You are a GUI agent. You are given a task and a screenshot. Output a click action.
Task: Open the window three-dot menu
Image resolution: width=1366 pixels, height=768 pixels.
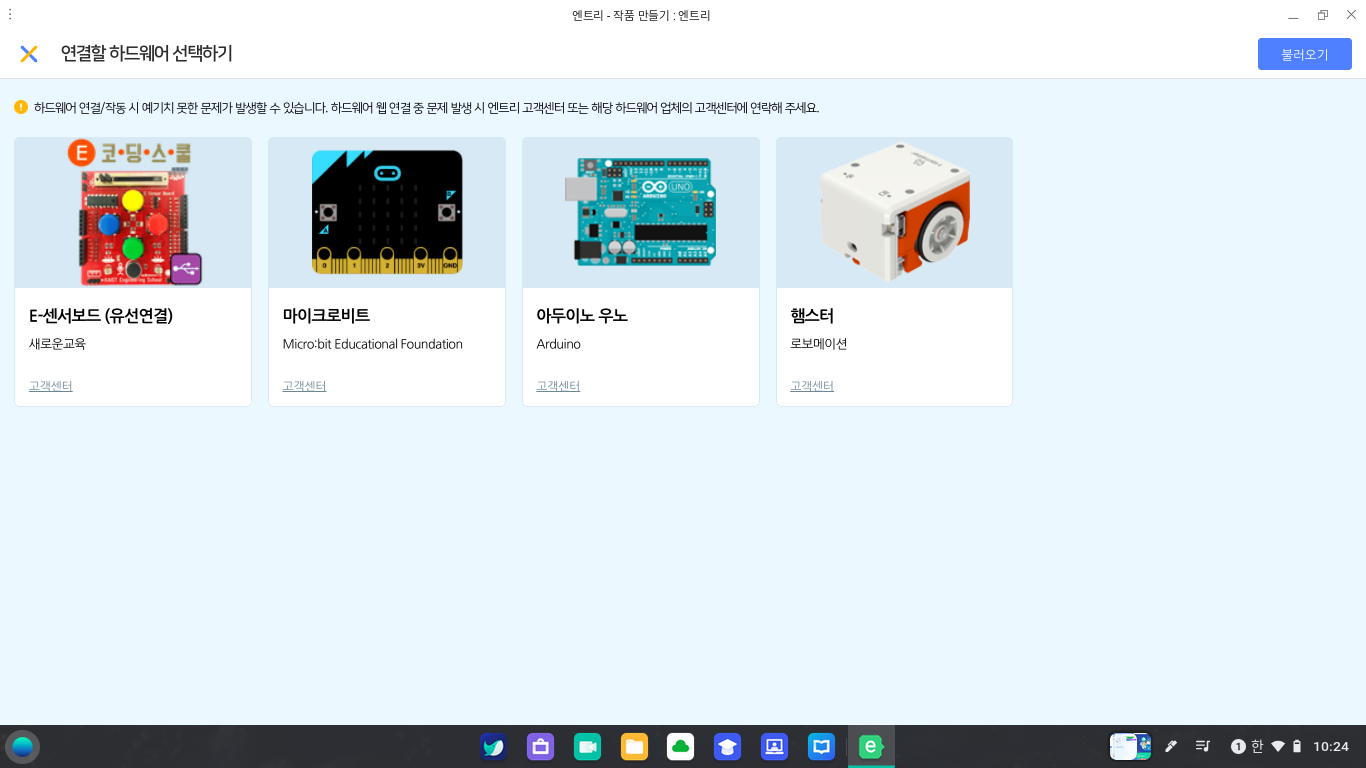10,15
